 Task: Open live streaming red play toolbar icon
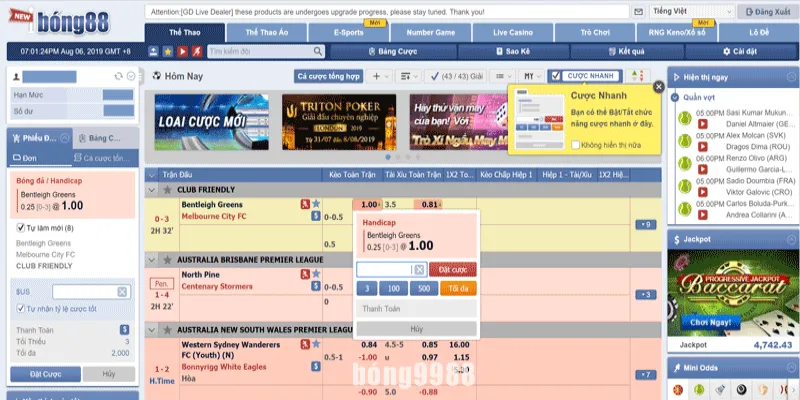(x=182, y=52)
